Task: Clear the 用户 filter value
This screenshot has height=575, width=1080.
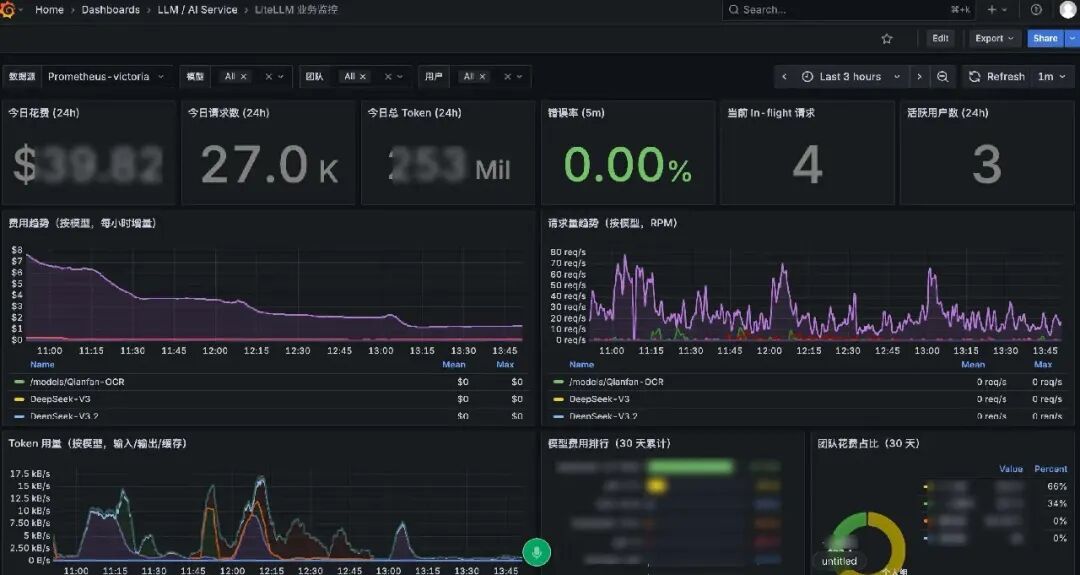Action: (x=508, y=76)
